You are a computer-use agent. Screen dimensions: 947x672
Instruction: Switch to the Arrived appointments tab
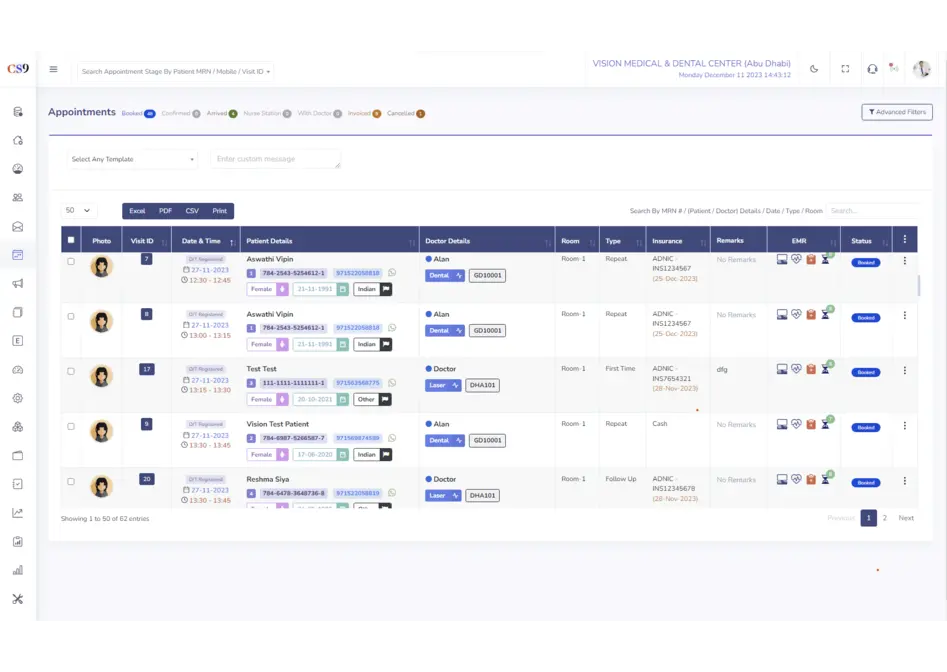click(x=221, y=114)
